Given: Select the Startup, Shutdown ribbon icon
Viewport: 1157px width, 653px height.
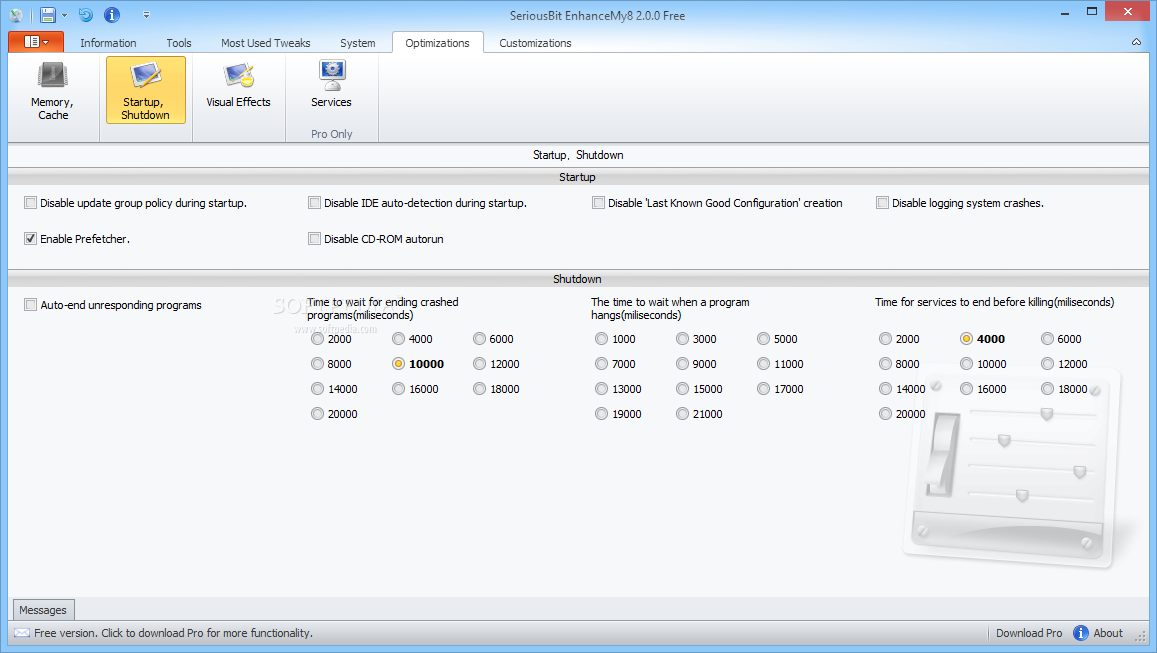Looking at the screenshot, I should pos(145,91).
